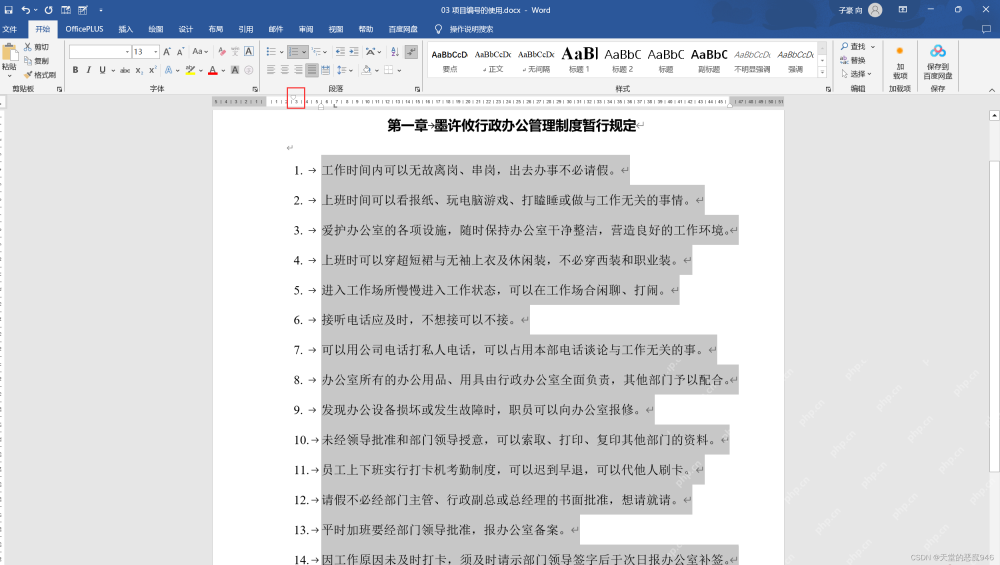
Task: Switch to the Design (设计) tab
Action: 186,29
